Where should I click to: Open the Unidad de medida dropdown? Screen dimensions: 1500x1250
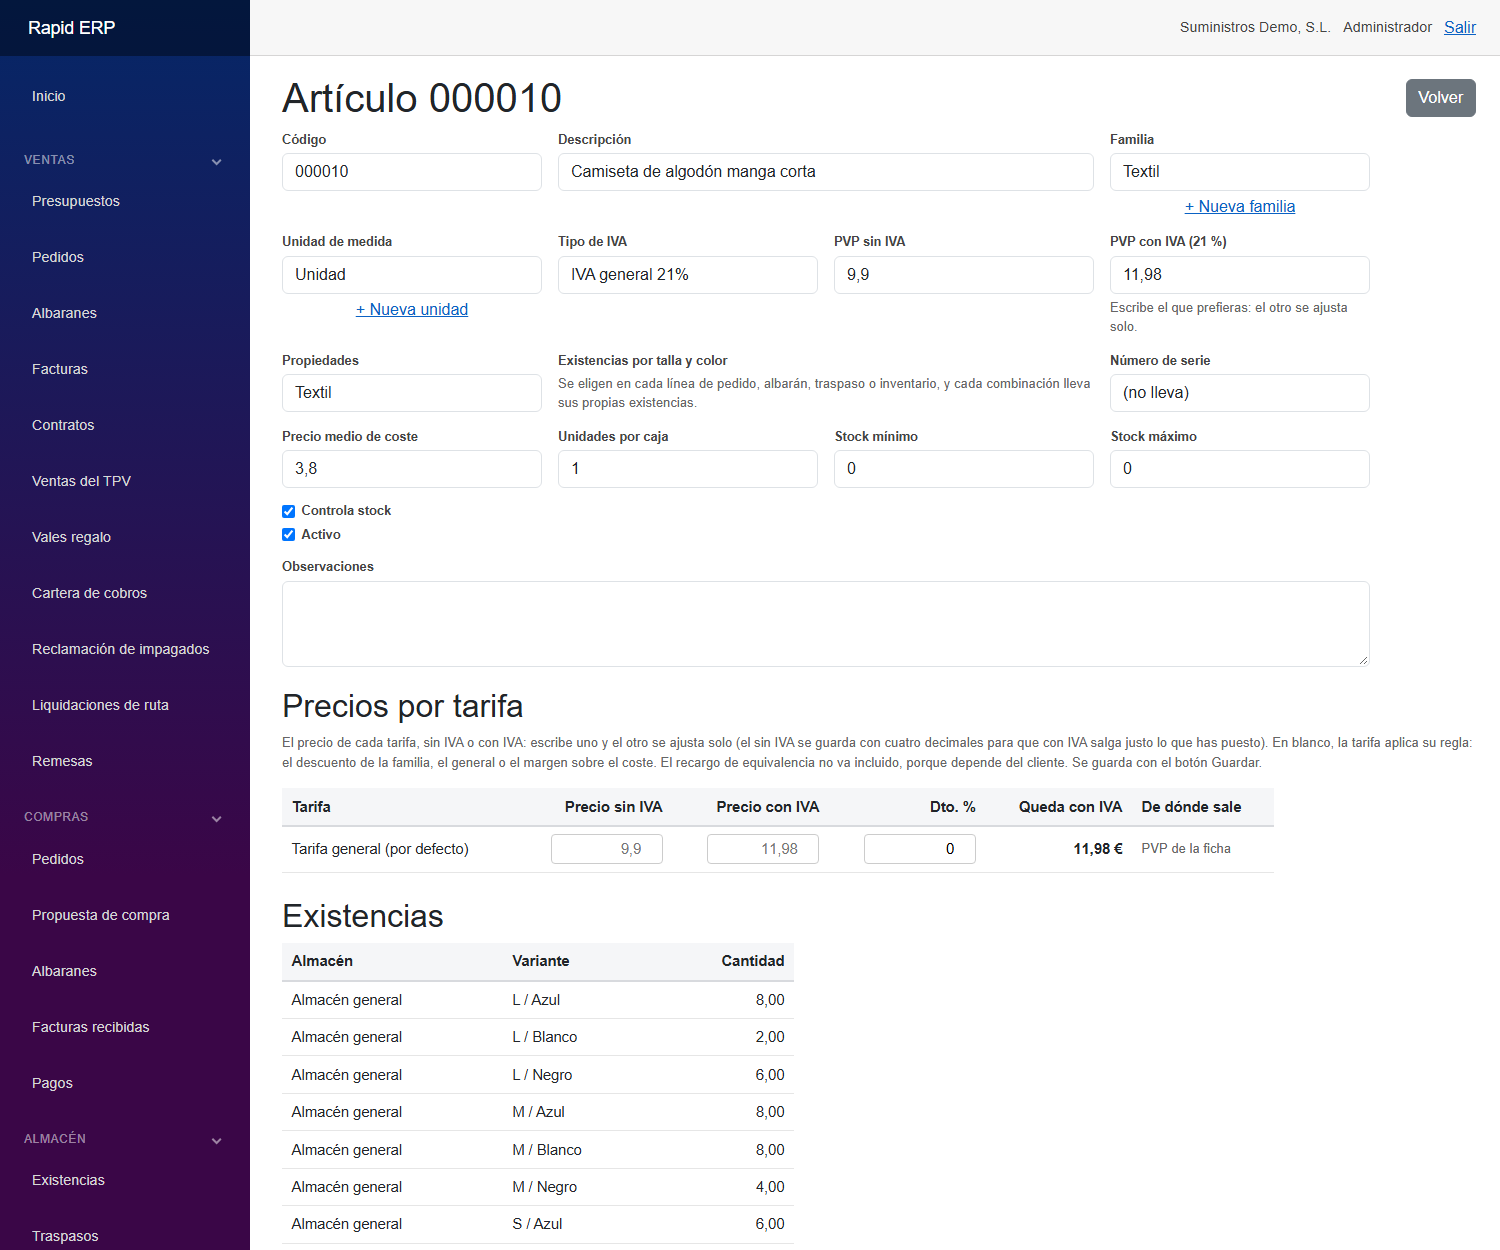click(x=411, y=275)
